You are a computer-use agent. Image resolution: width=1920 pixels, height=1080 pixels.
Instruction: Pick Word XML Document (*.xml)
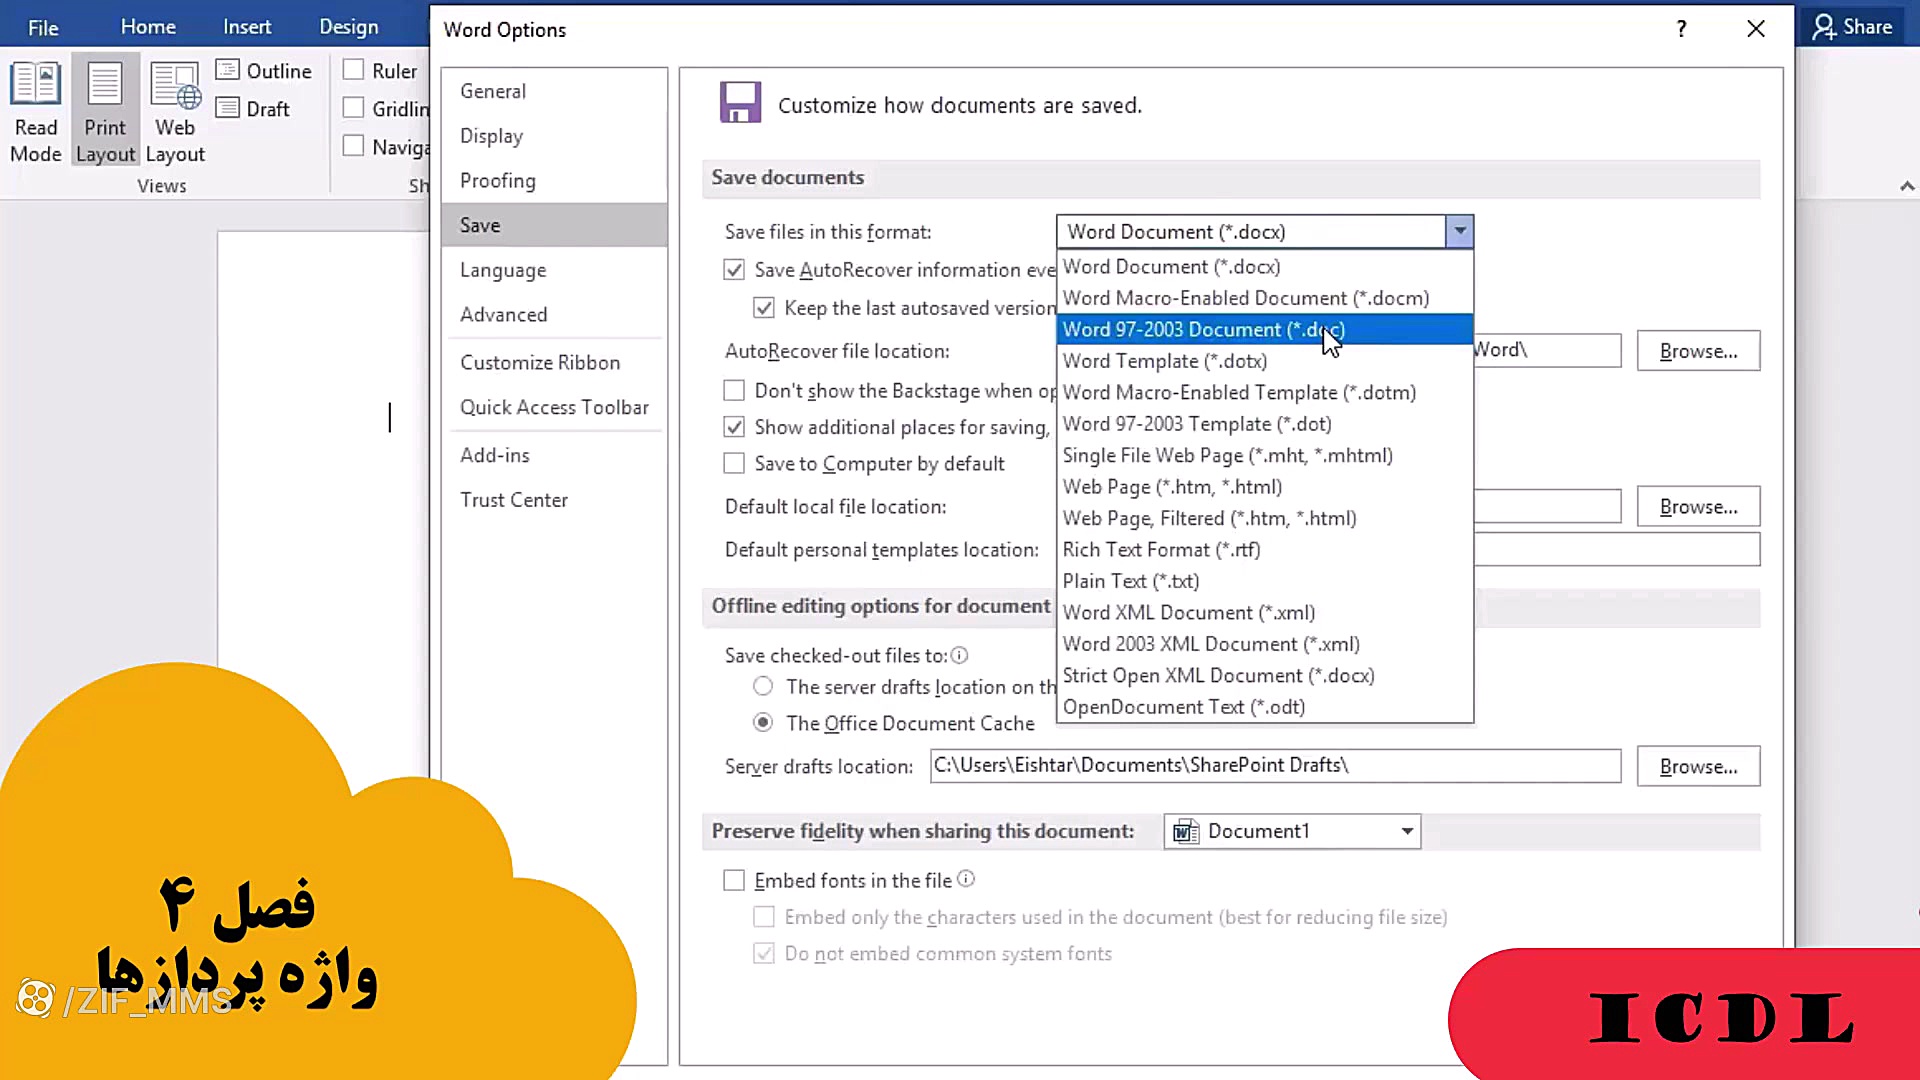tap(1265, 613)
